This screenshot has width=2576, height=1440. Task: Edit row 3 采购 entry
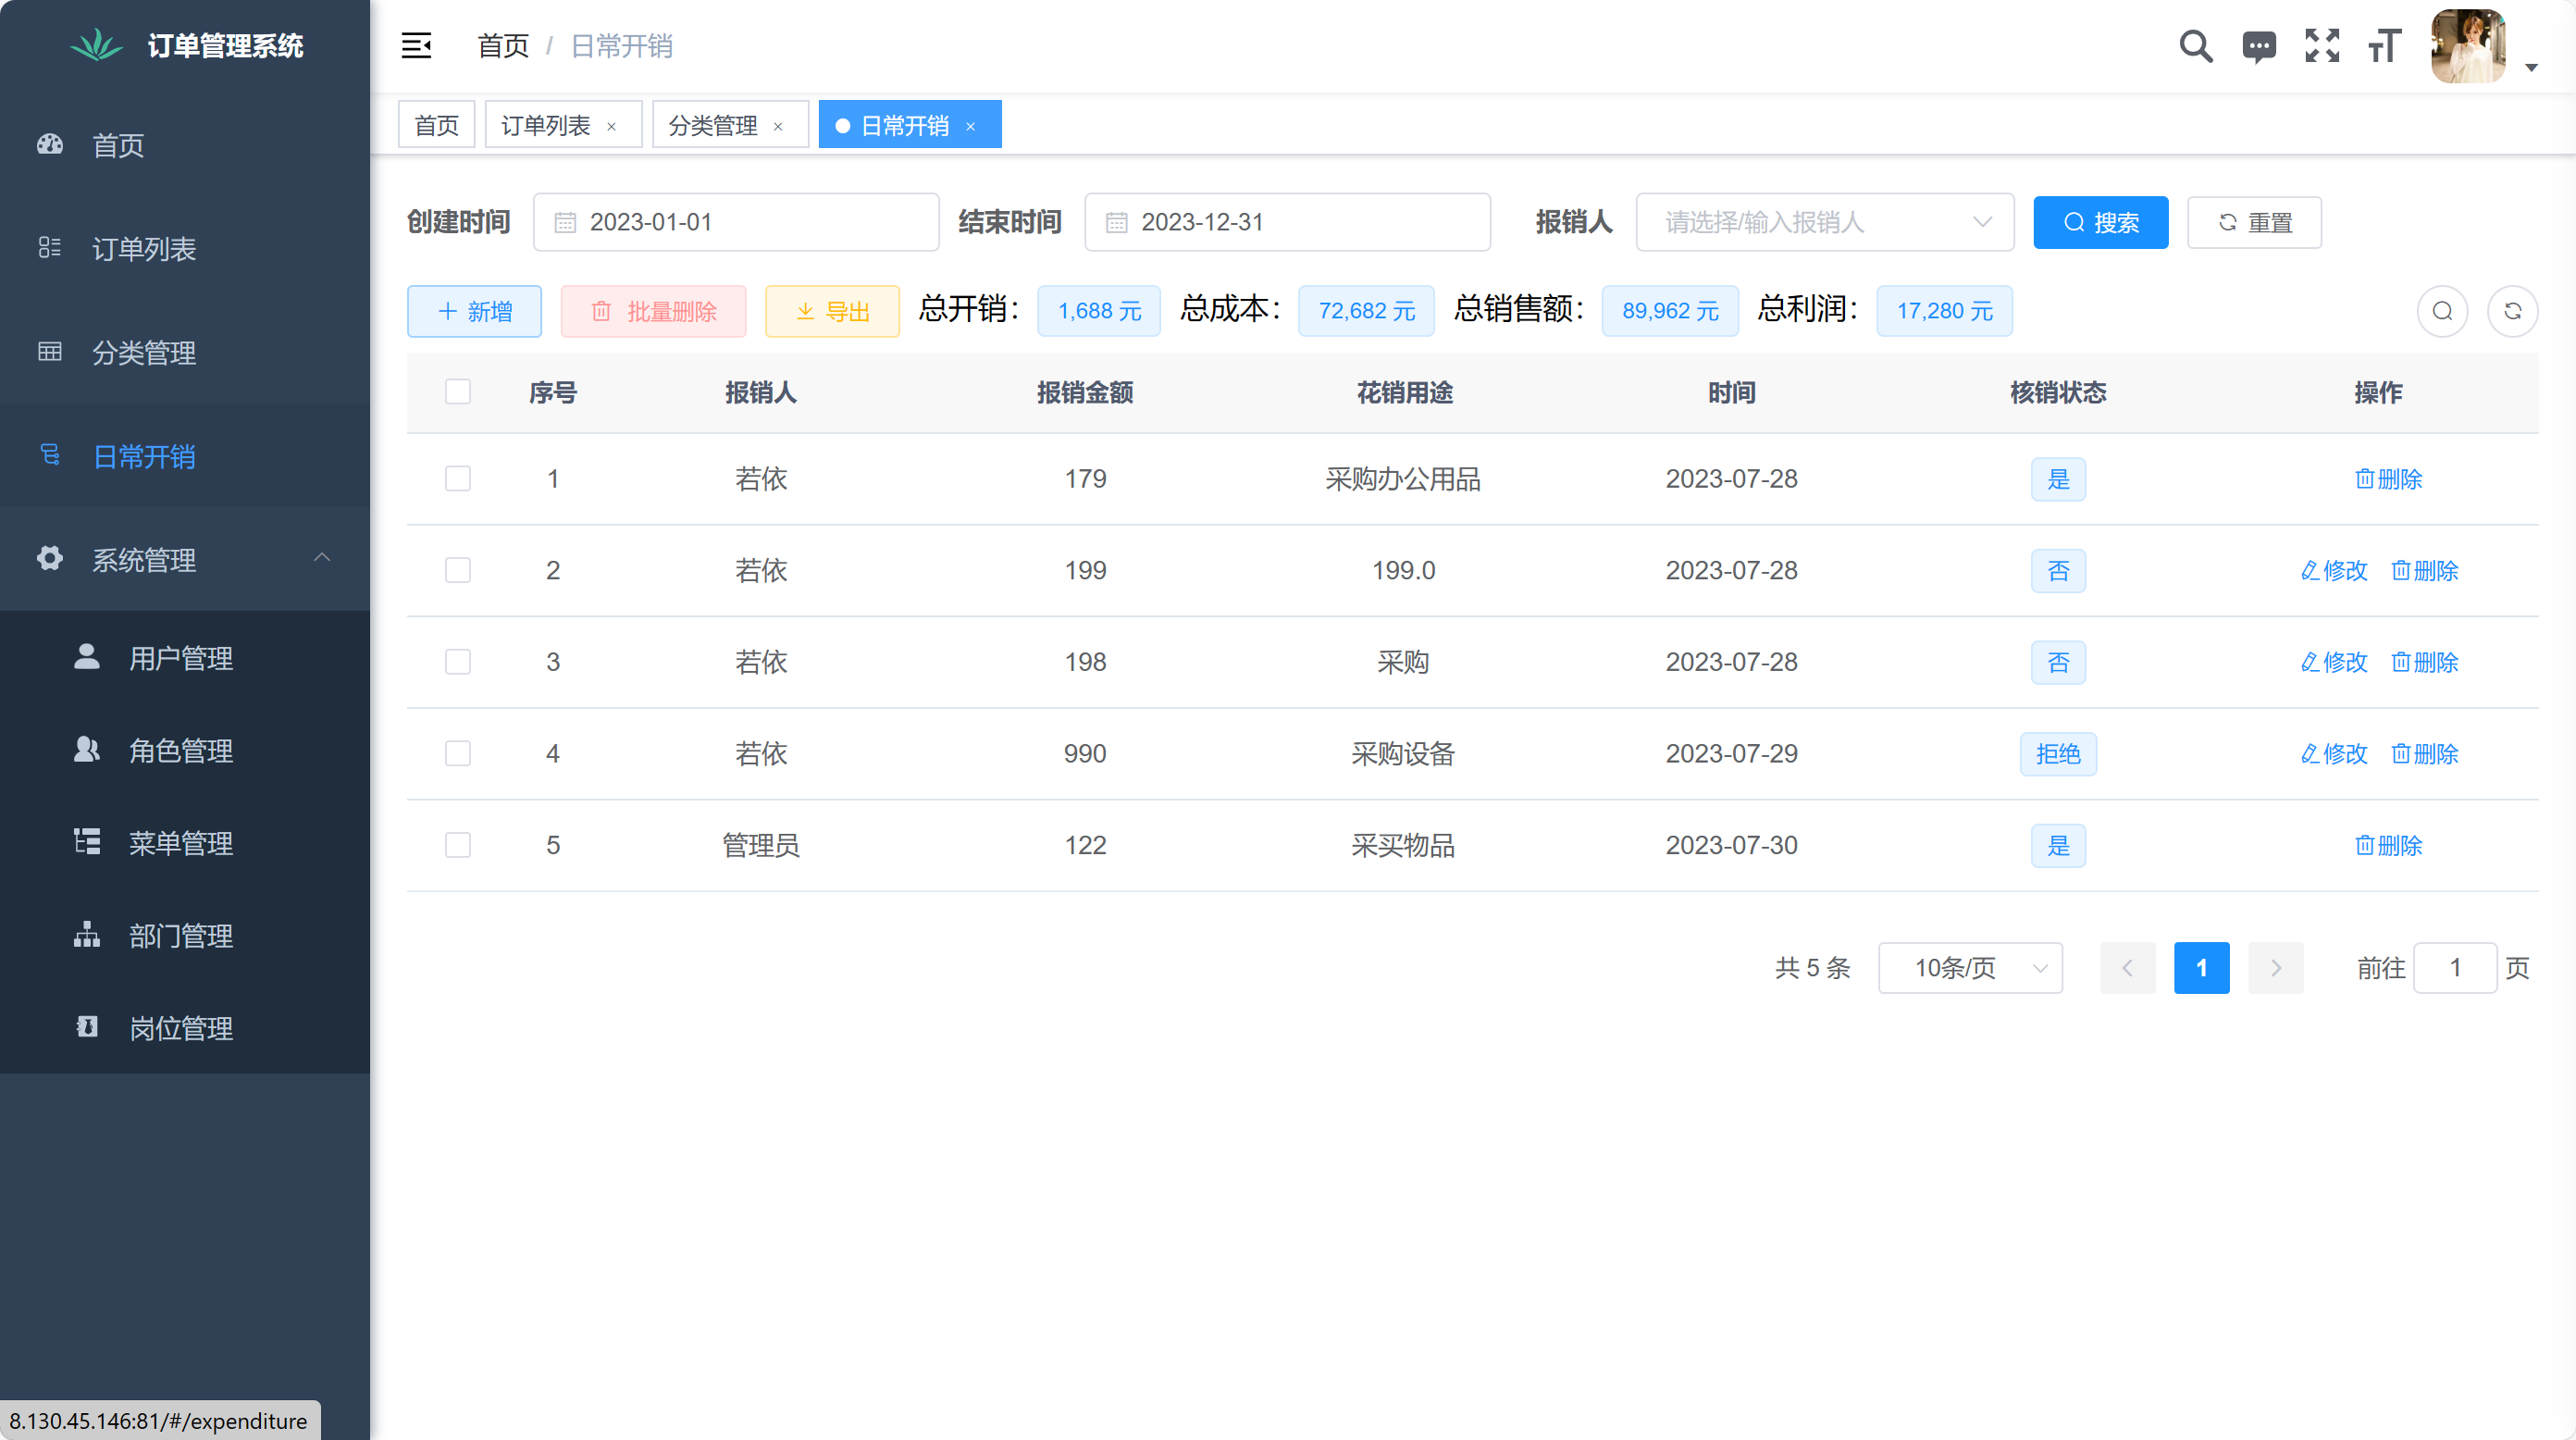click(2334, 662)
